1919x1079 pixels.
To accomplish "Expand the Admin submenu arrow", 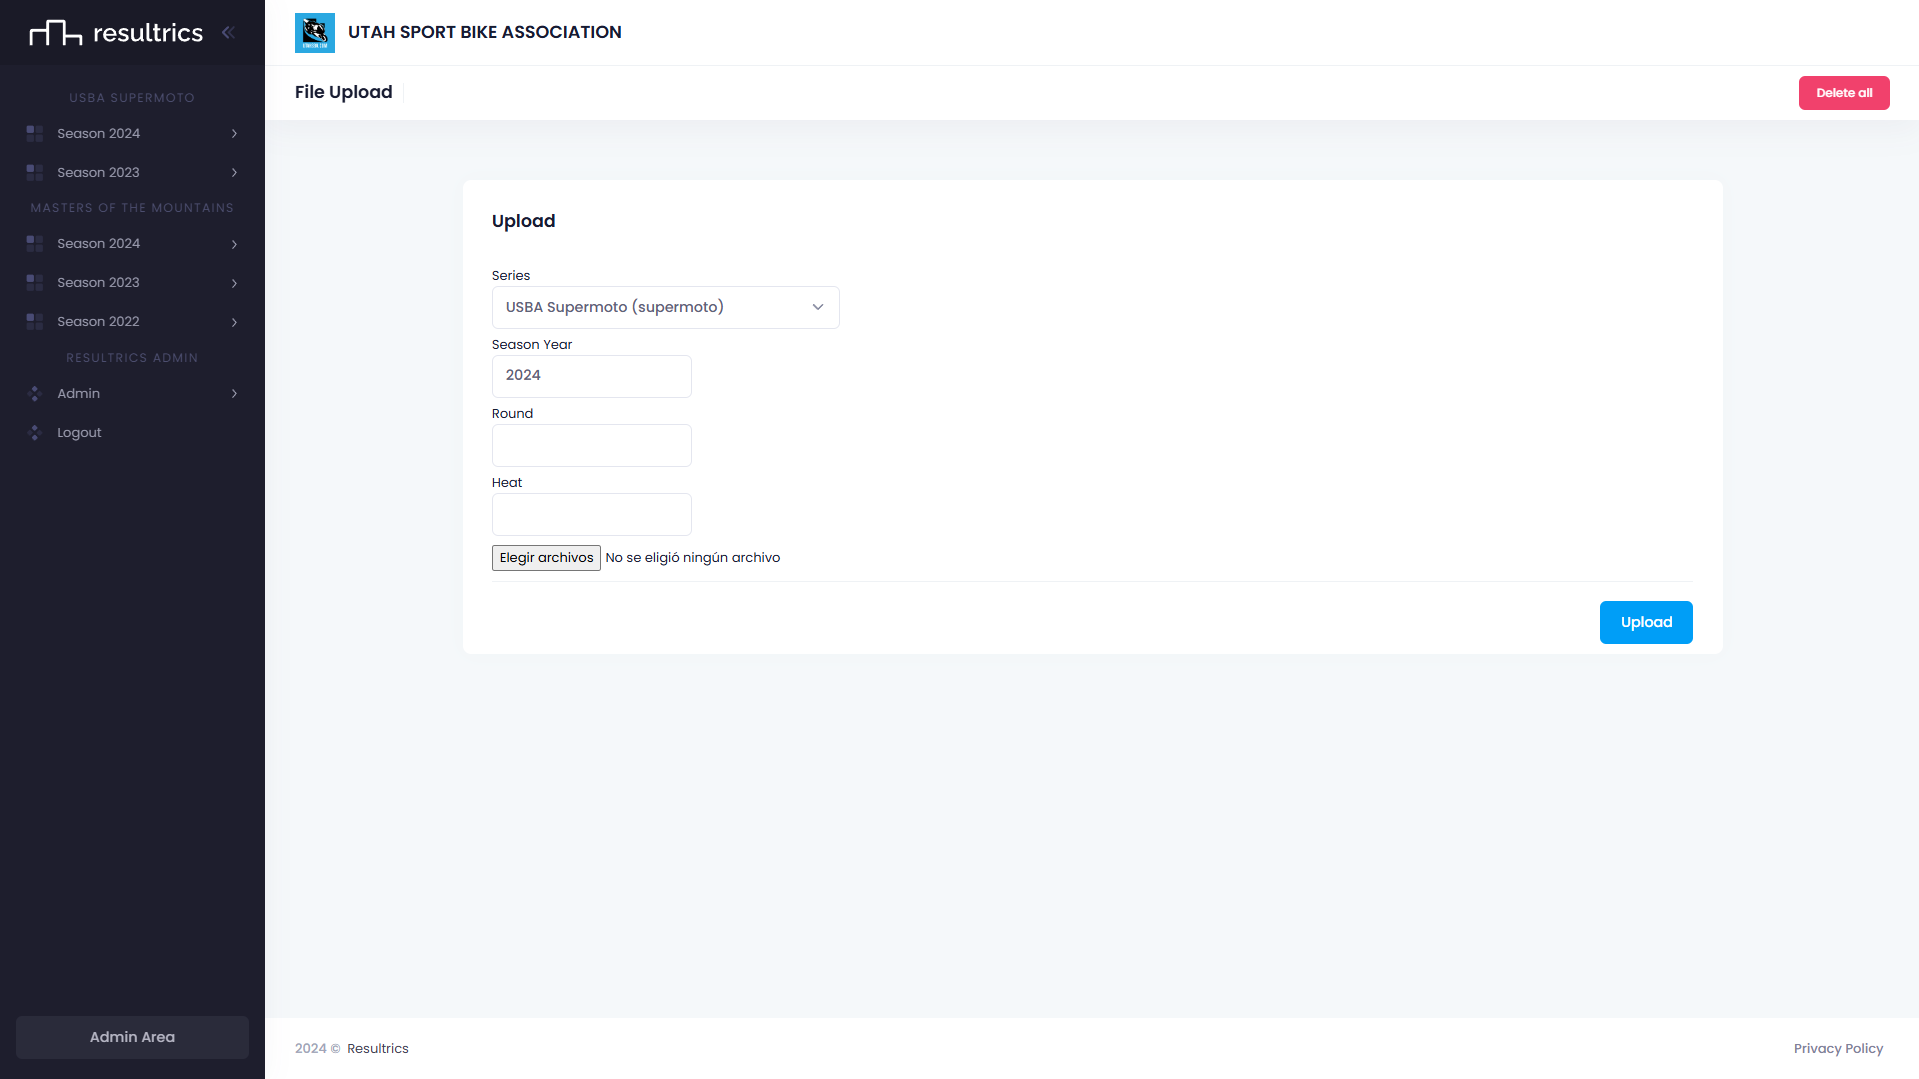I will click(x=234, y=394).
